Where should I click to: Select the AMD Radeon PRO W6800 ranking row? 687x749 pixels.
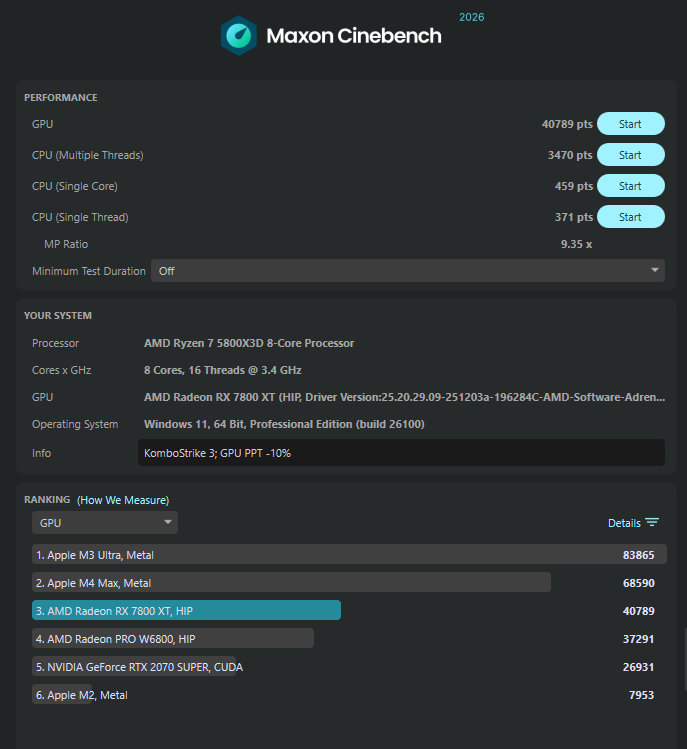pyautogui.click(x=349, y=639)
